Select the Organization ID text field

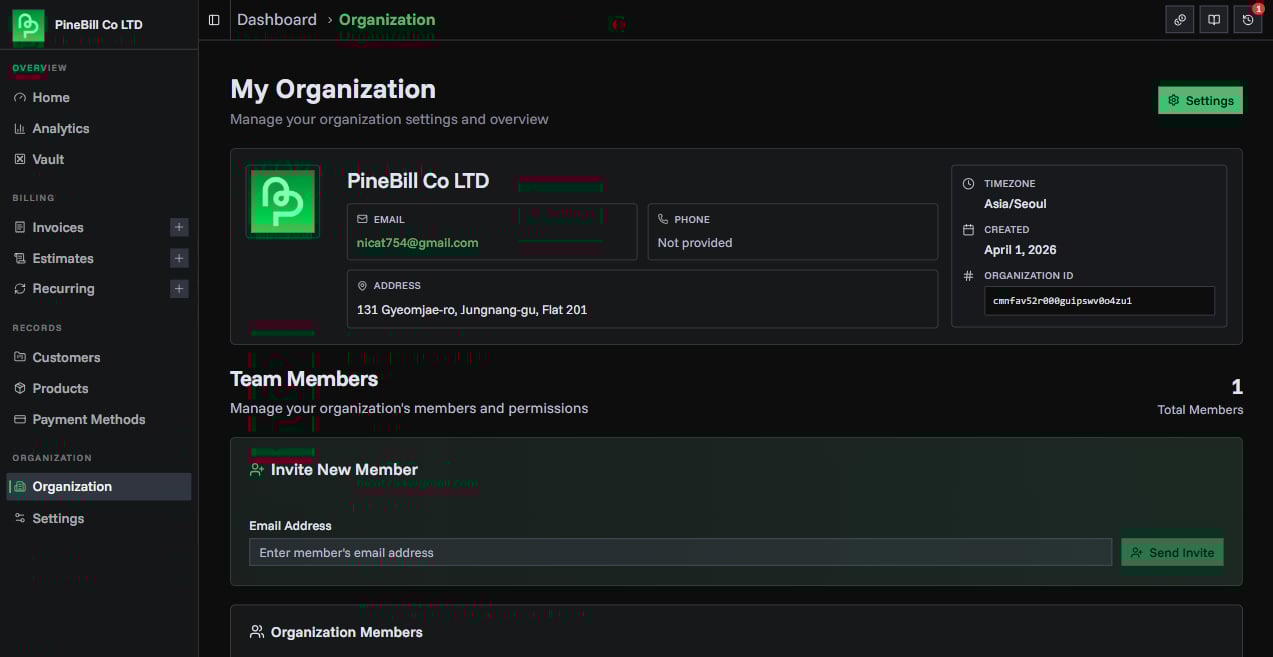(x=1098, y=300)
